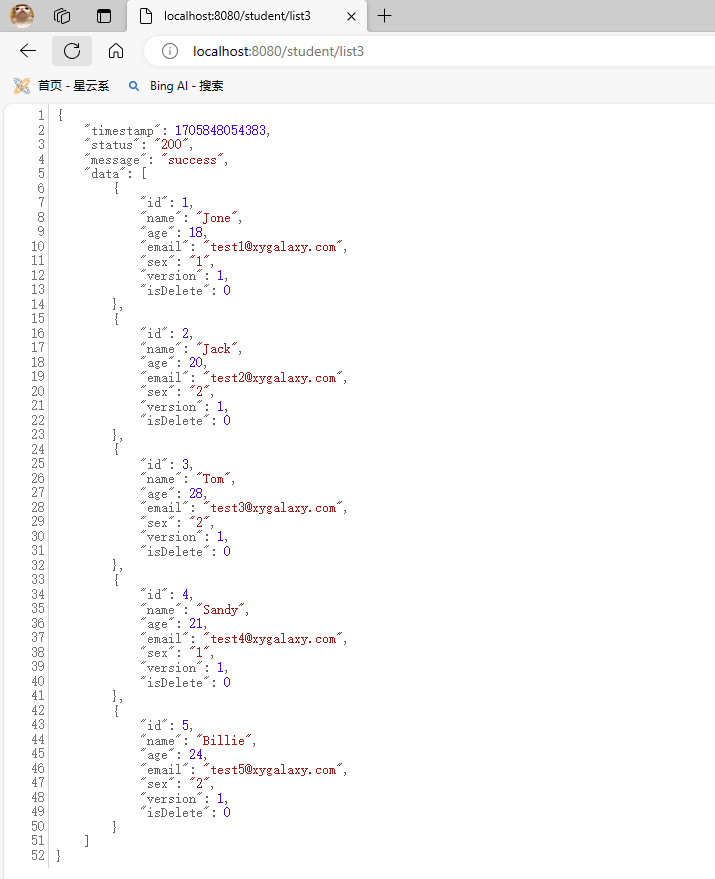This screenshot has height=879, width=715.
Task: Open a new tab with plus button
Action: pos(385,16)
